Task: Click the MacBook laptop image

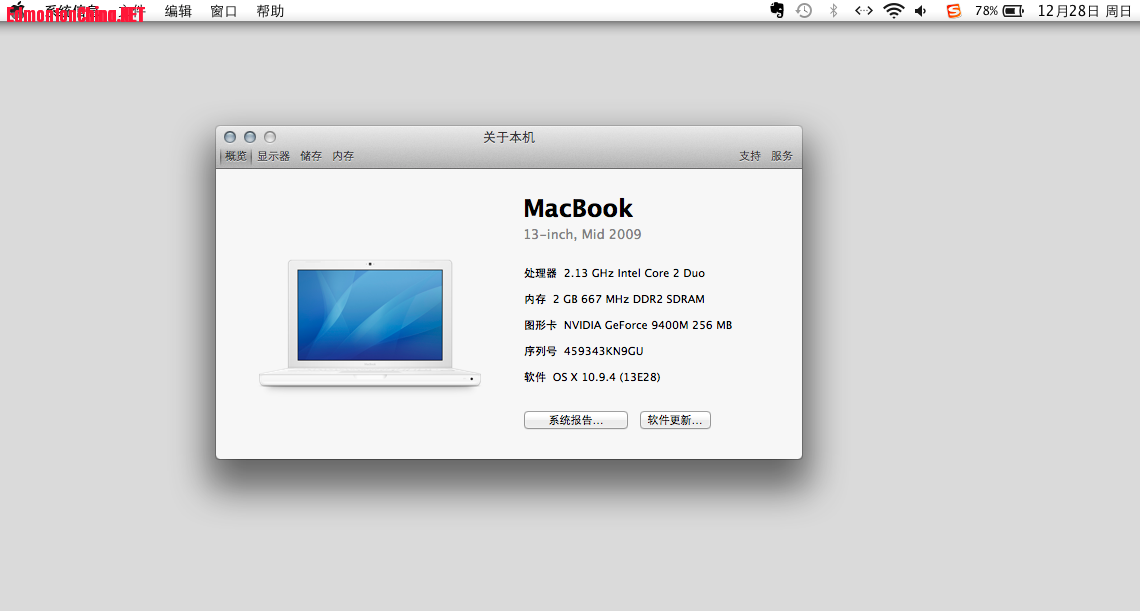Action: click(x=370, y=323)
